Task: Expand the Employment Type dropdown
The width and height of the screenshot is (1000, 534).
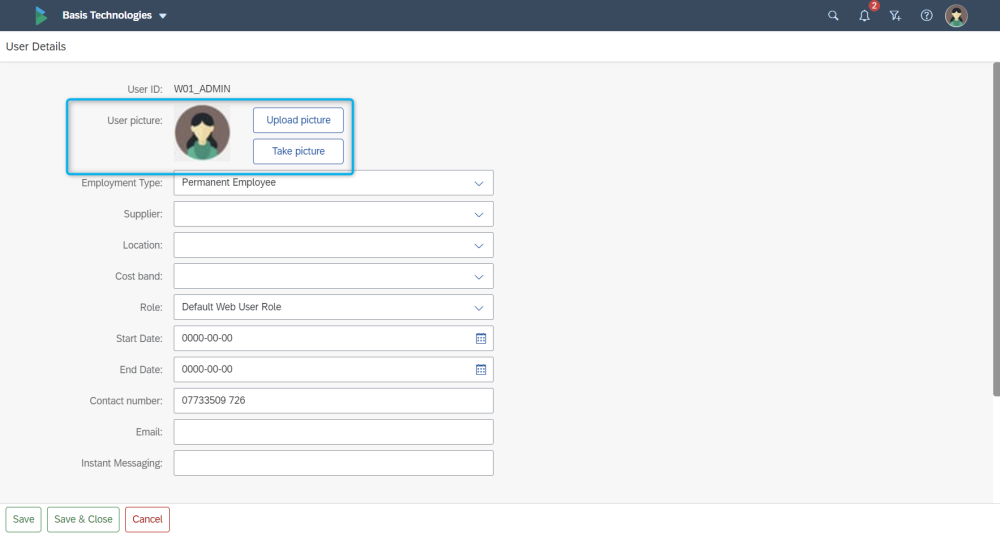Action: click(x=480, y=183)
